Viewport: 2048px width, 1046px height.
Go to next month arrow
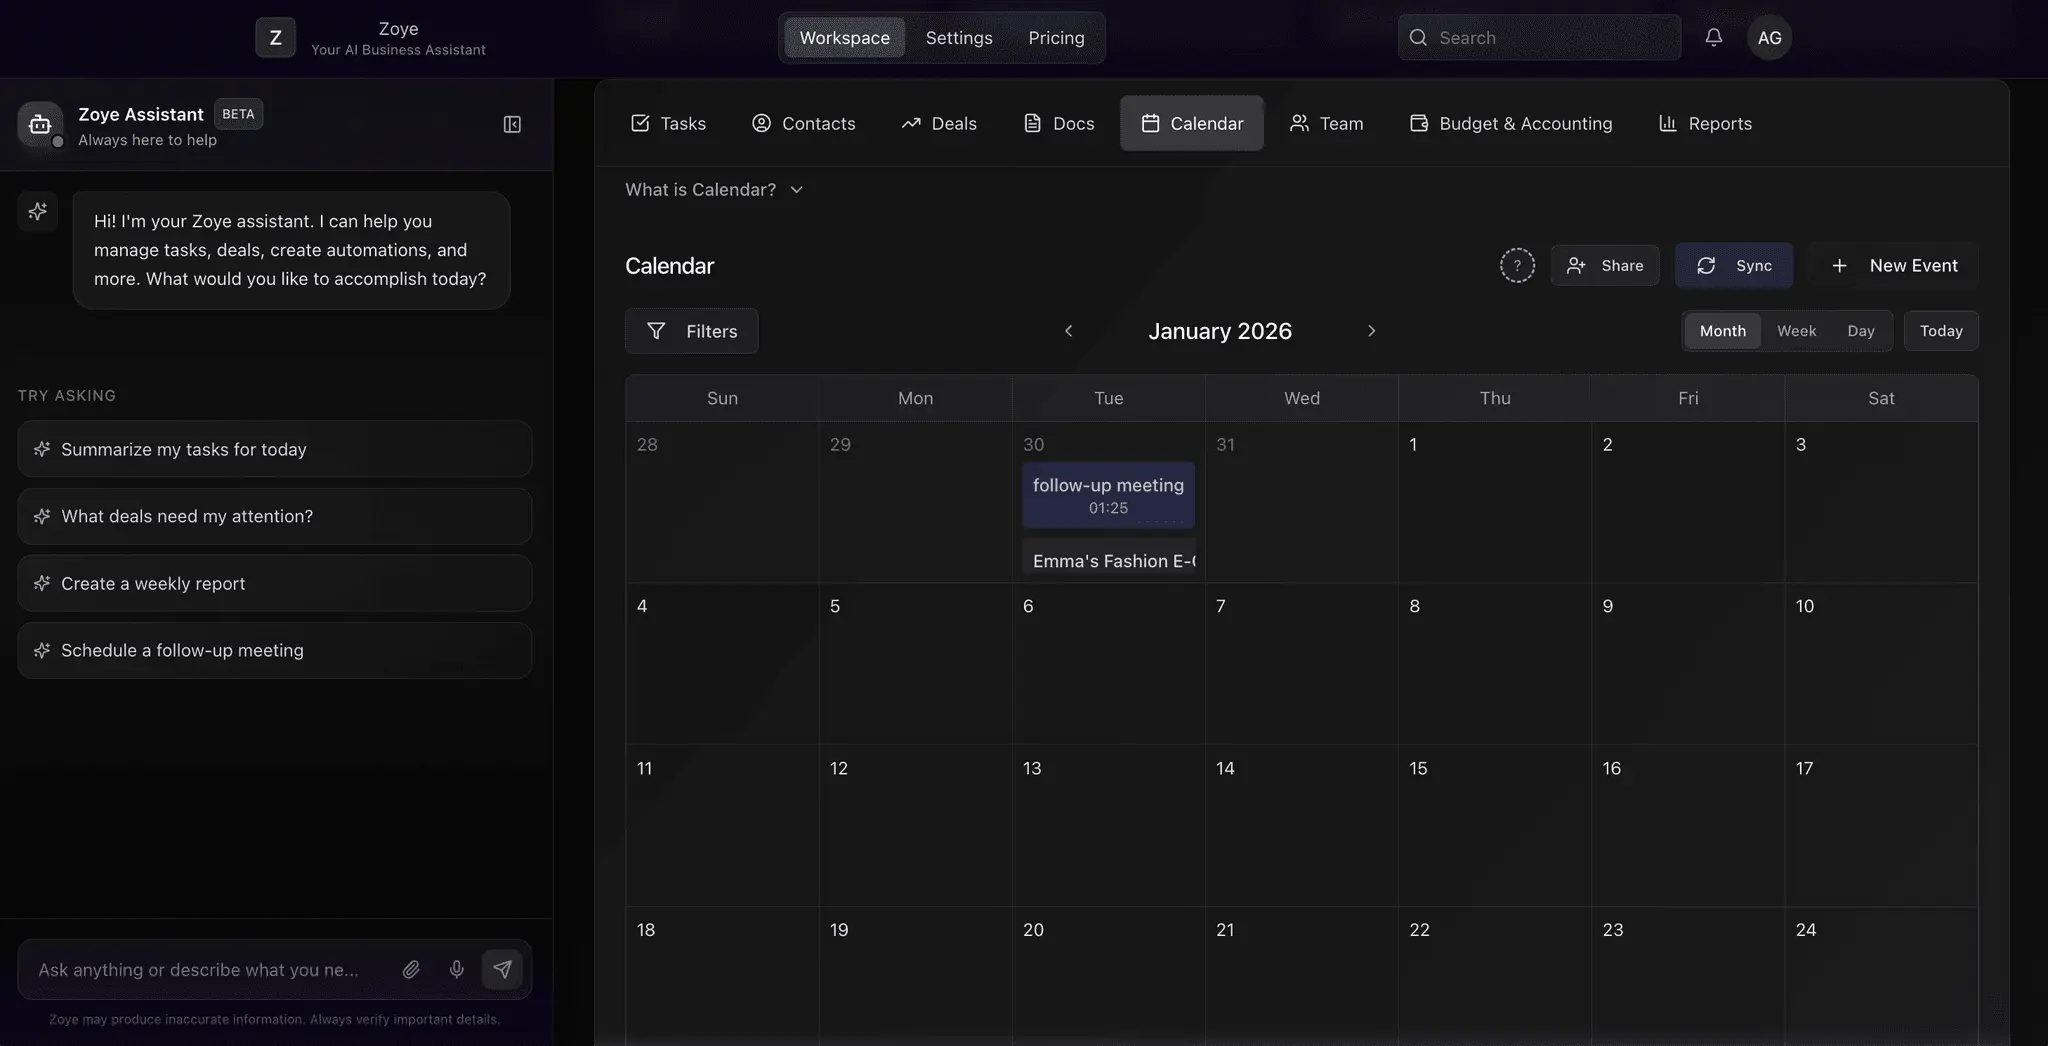pos(1371,331)
